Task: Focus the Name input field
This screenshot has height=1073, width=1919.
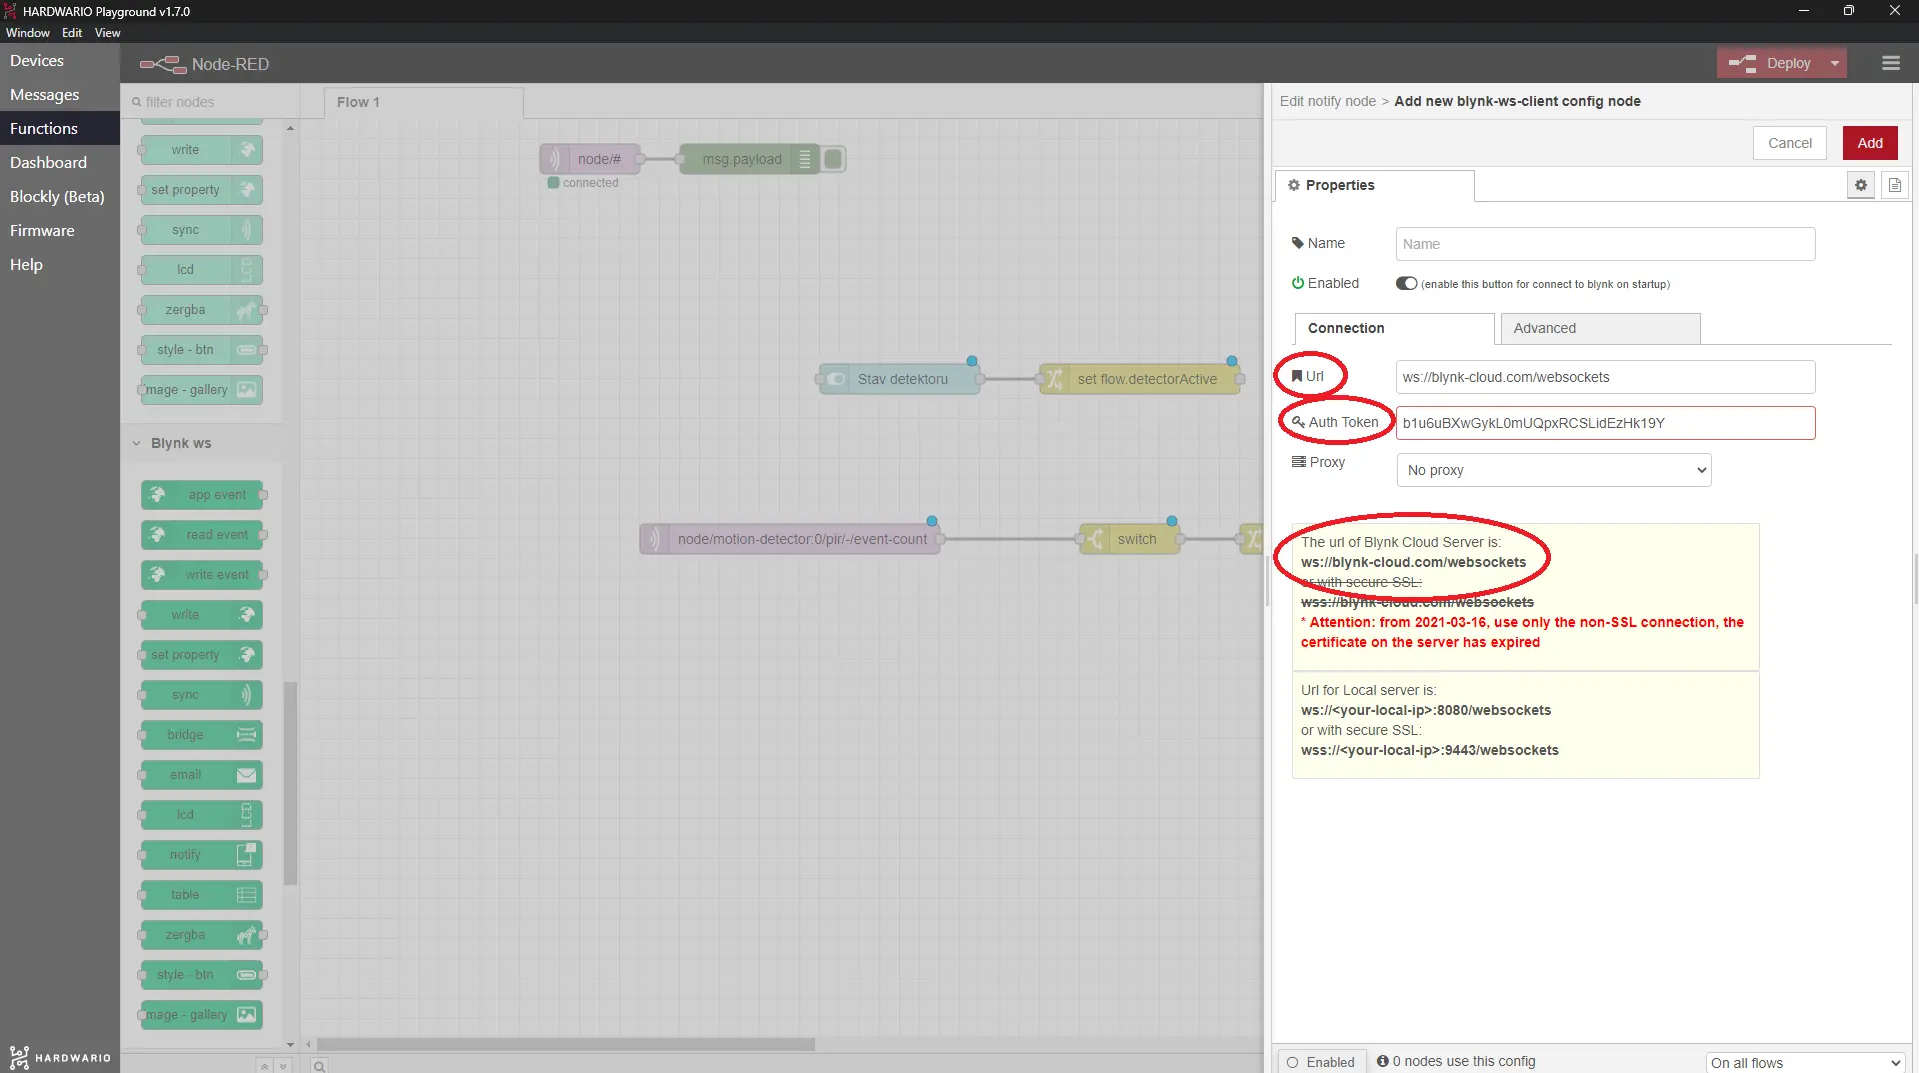Action: pyautogui.click(x=1605, y=244)
